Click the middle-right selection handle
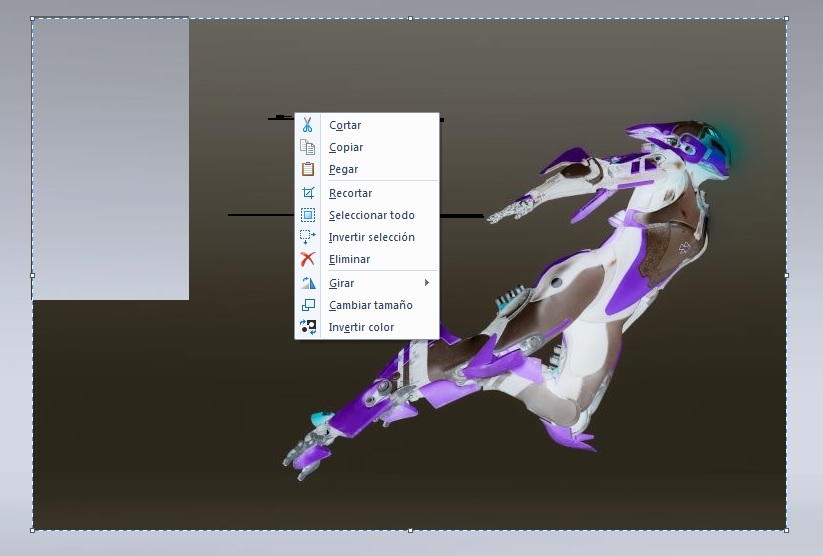 tap(786, 275)
